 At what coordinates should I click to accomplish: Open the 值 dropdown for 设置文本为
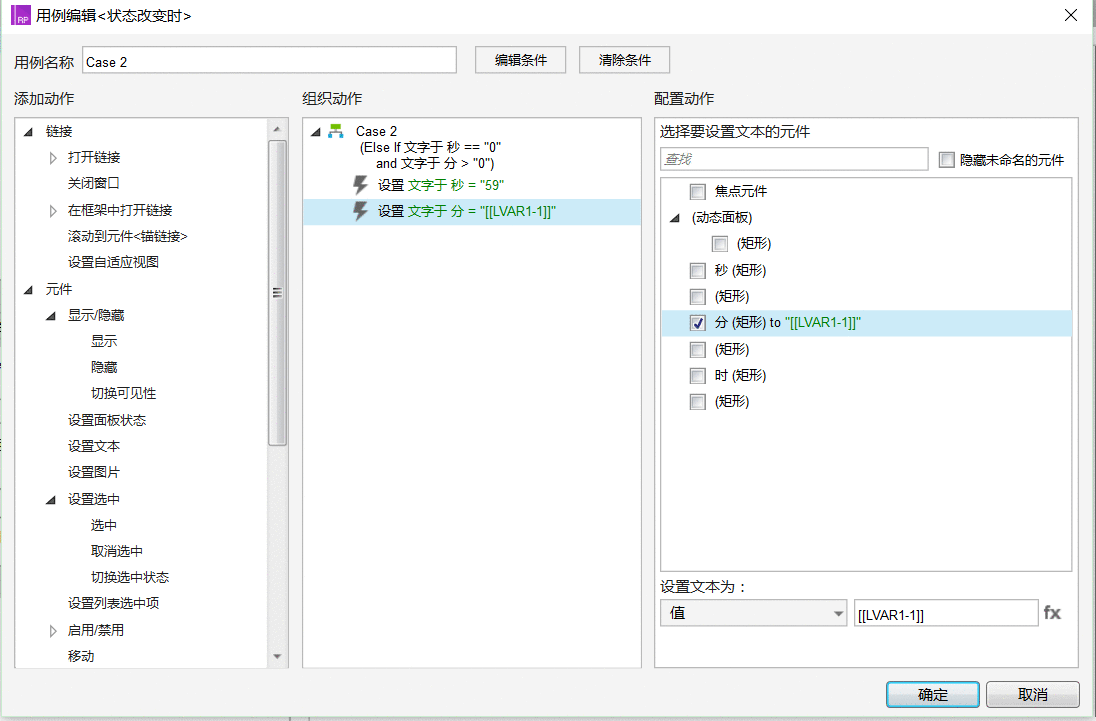pos(753,613)
